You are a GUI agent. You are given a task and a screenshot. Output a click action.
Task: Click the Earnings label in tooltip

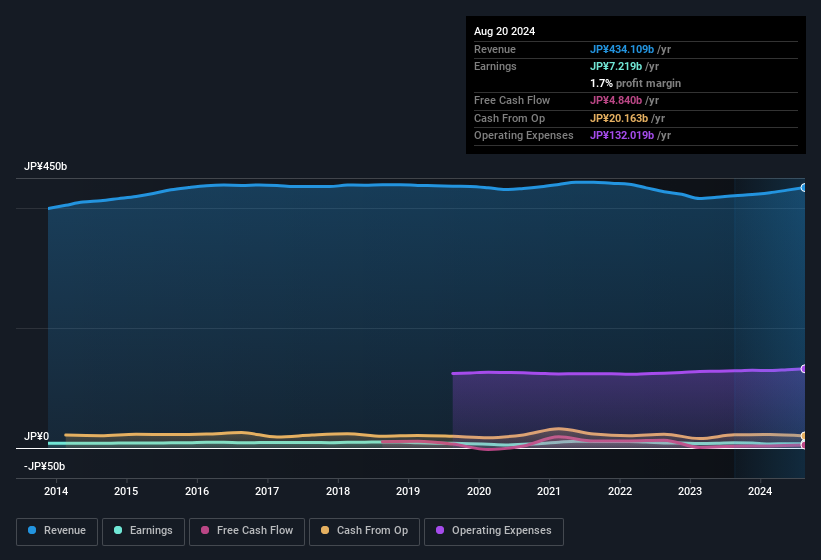(495, 66)
